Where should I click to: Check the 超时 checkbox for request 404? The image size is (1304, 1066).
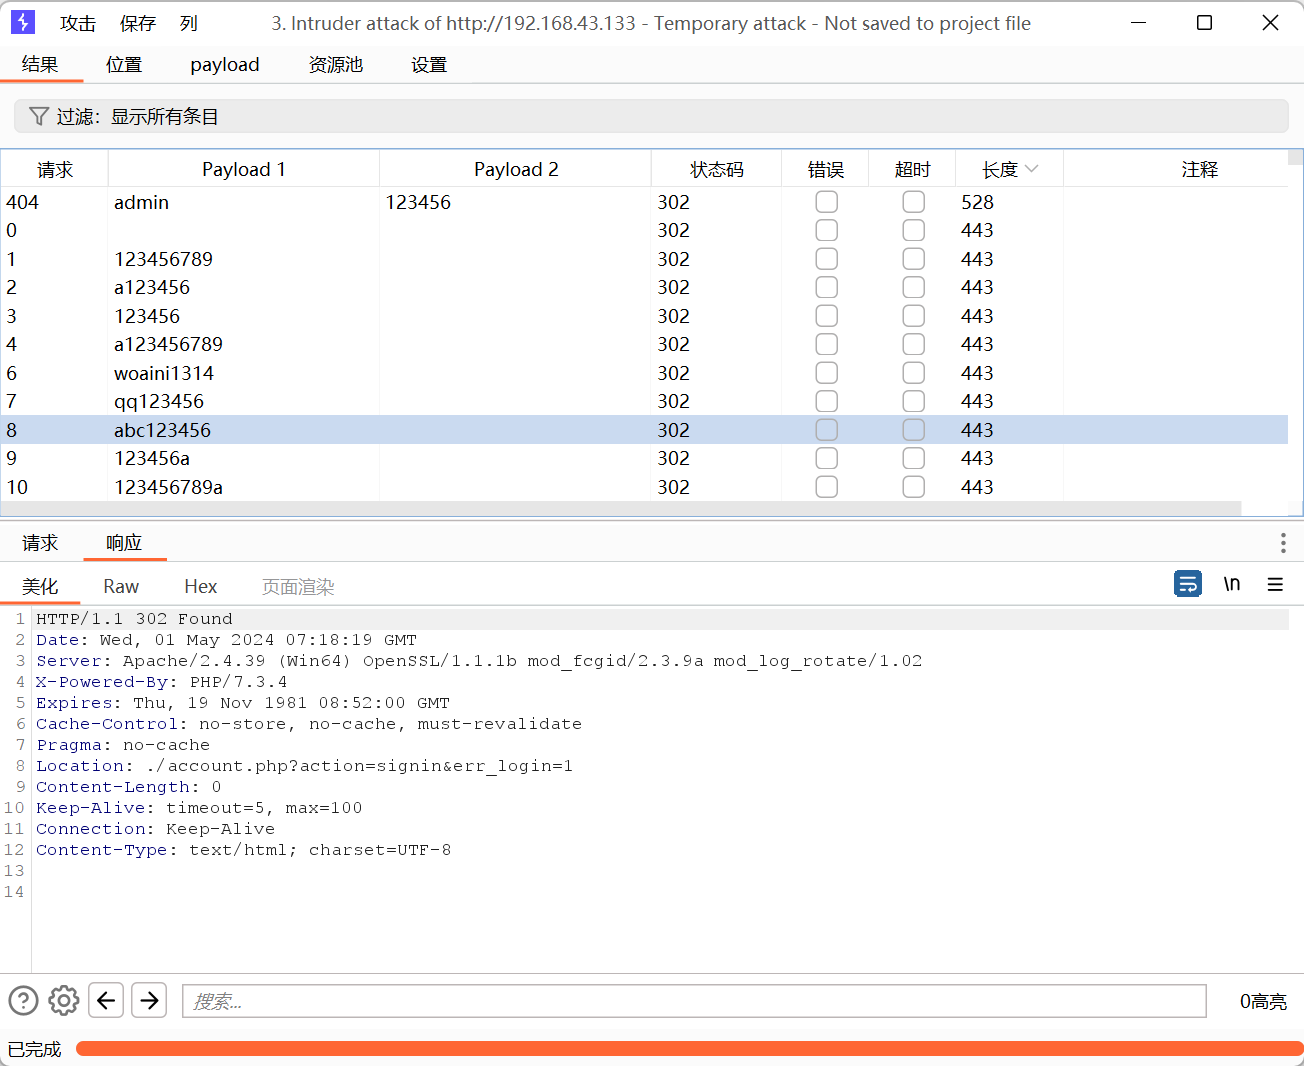click(913, 202)
